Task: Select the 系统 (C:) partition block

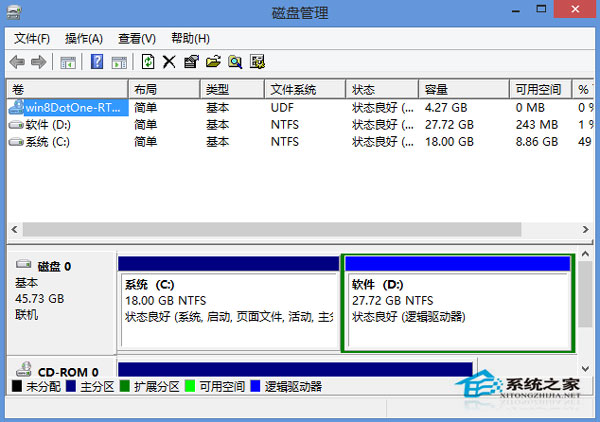Action: (229, 303)
